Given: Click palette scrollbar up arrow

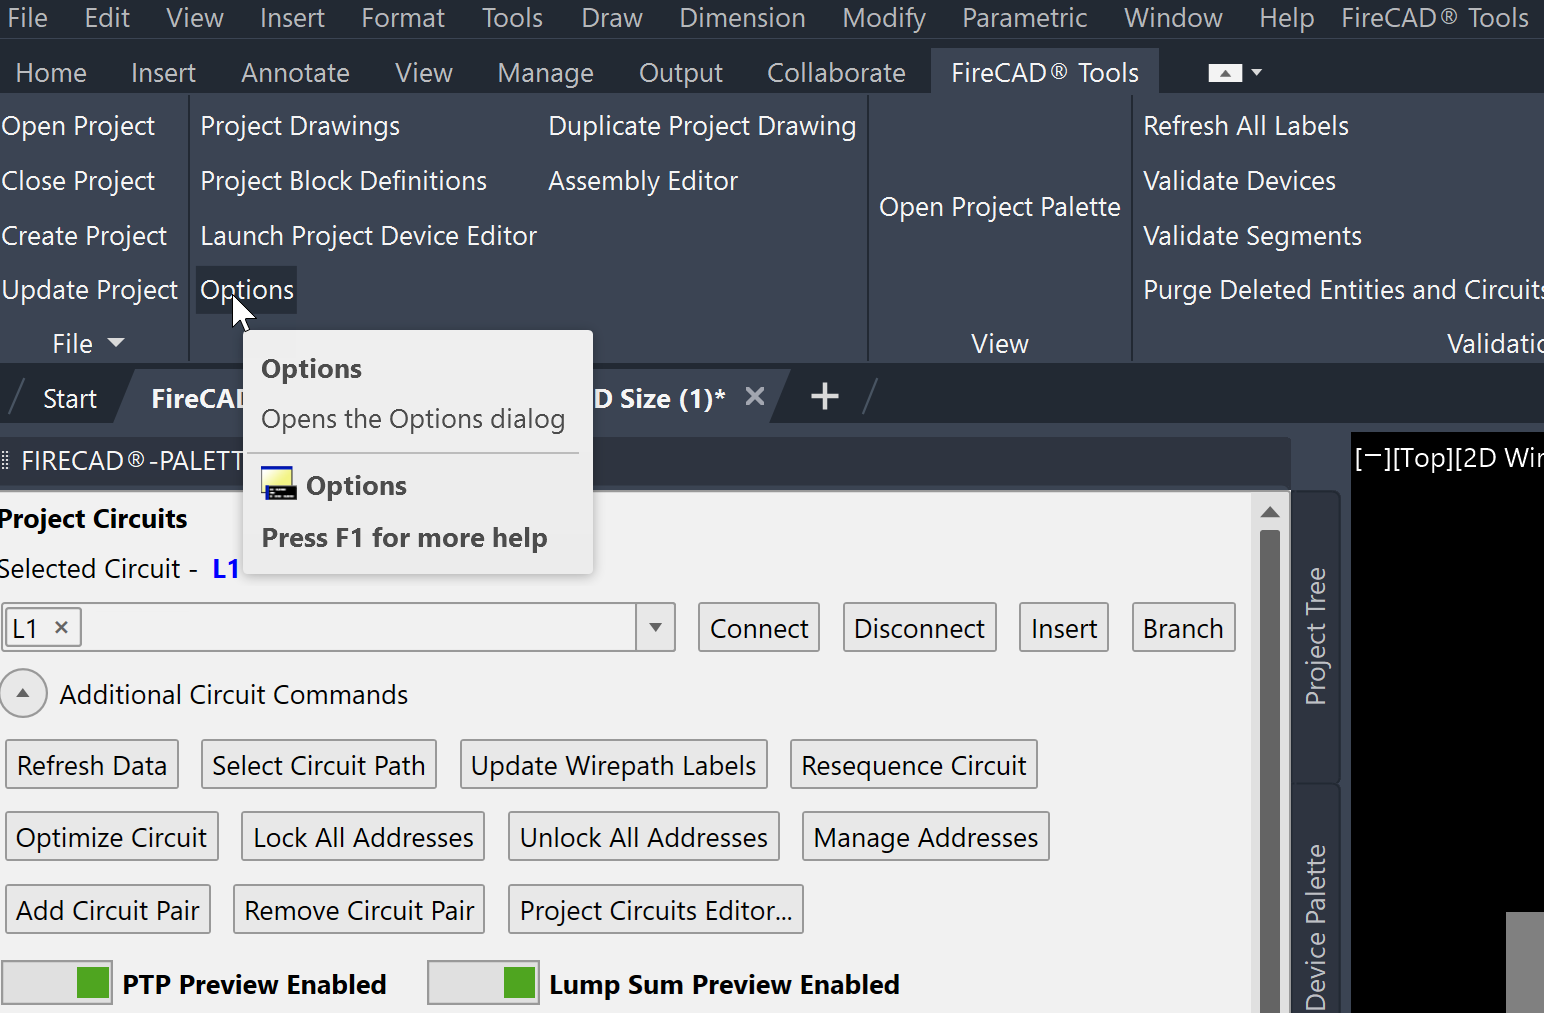Looking at the screenshot, I should point(1270,512).
